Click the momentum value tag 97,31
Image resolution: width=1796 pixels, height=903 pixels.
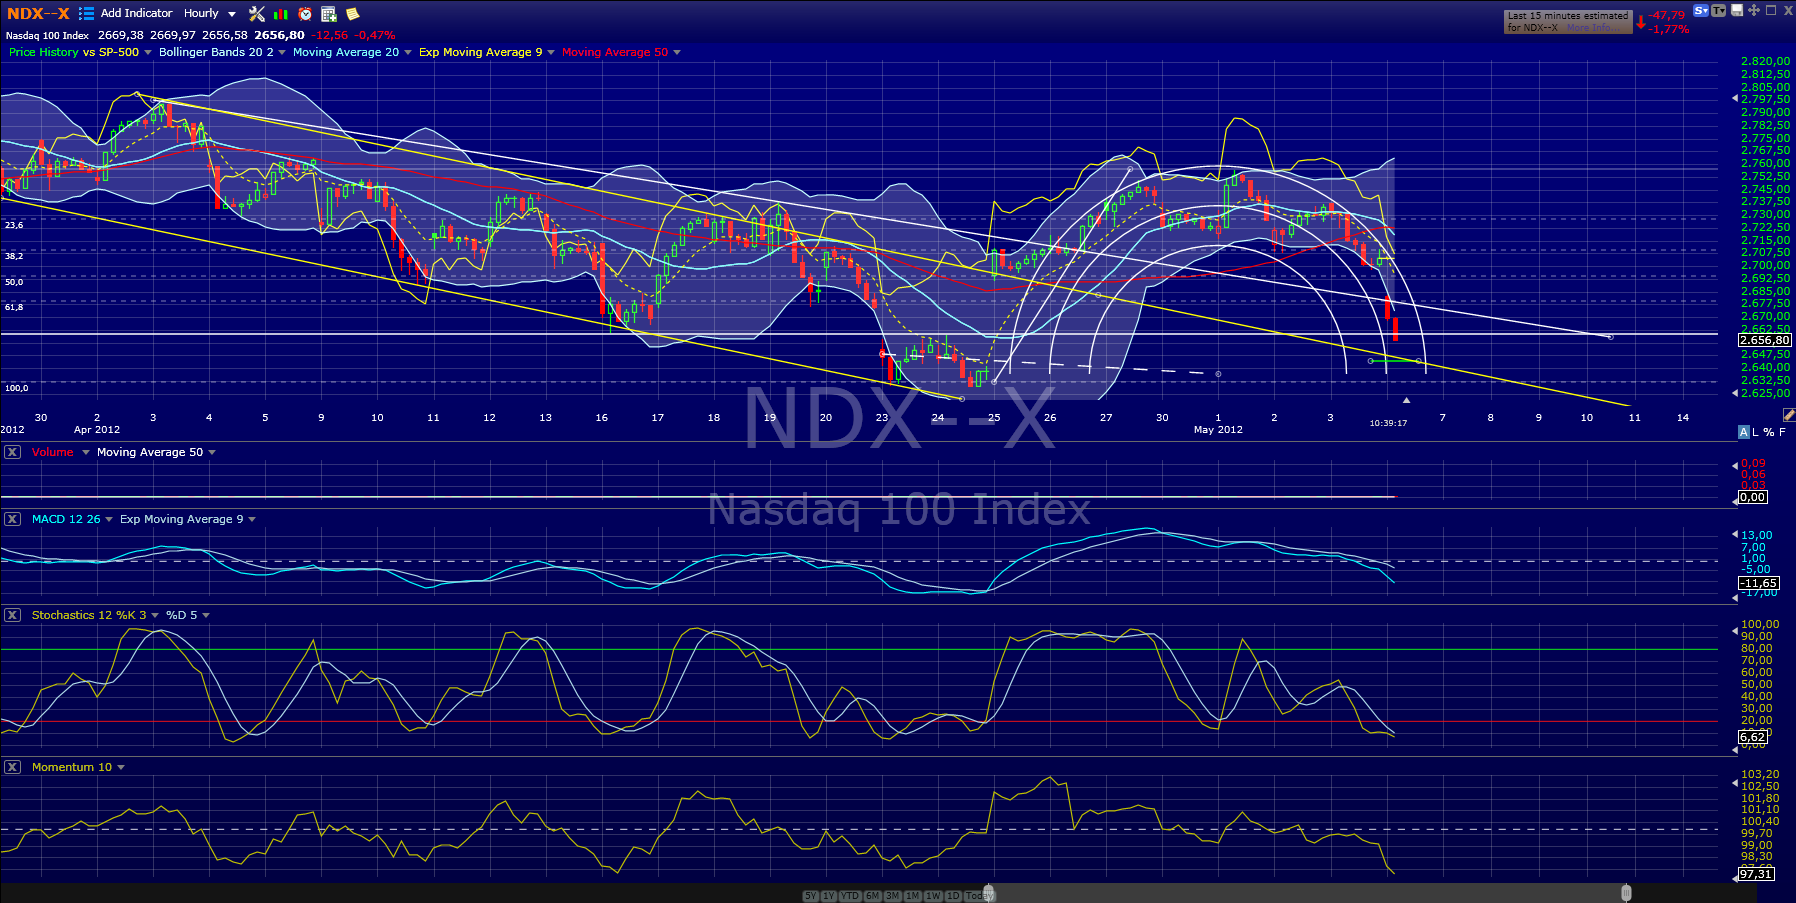tap(1756, 874)
